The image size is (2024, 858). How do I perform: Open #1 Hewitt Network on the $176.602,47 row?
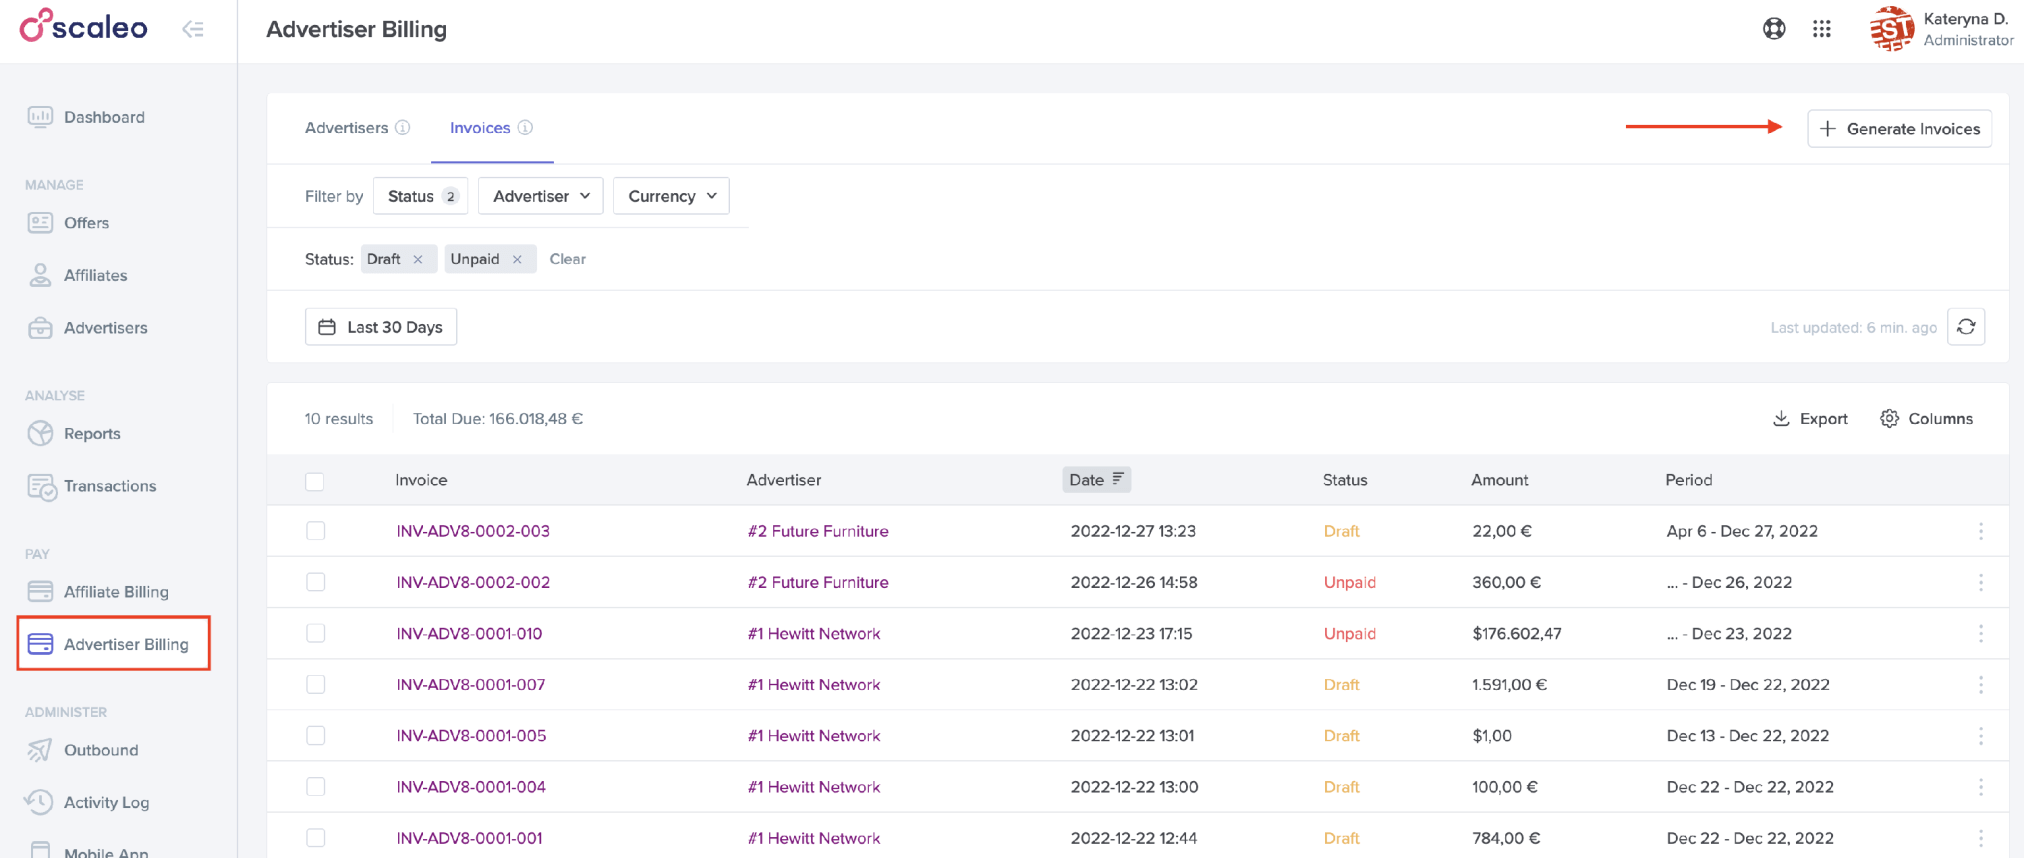click(814, 633)
